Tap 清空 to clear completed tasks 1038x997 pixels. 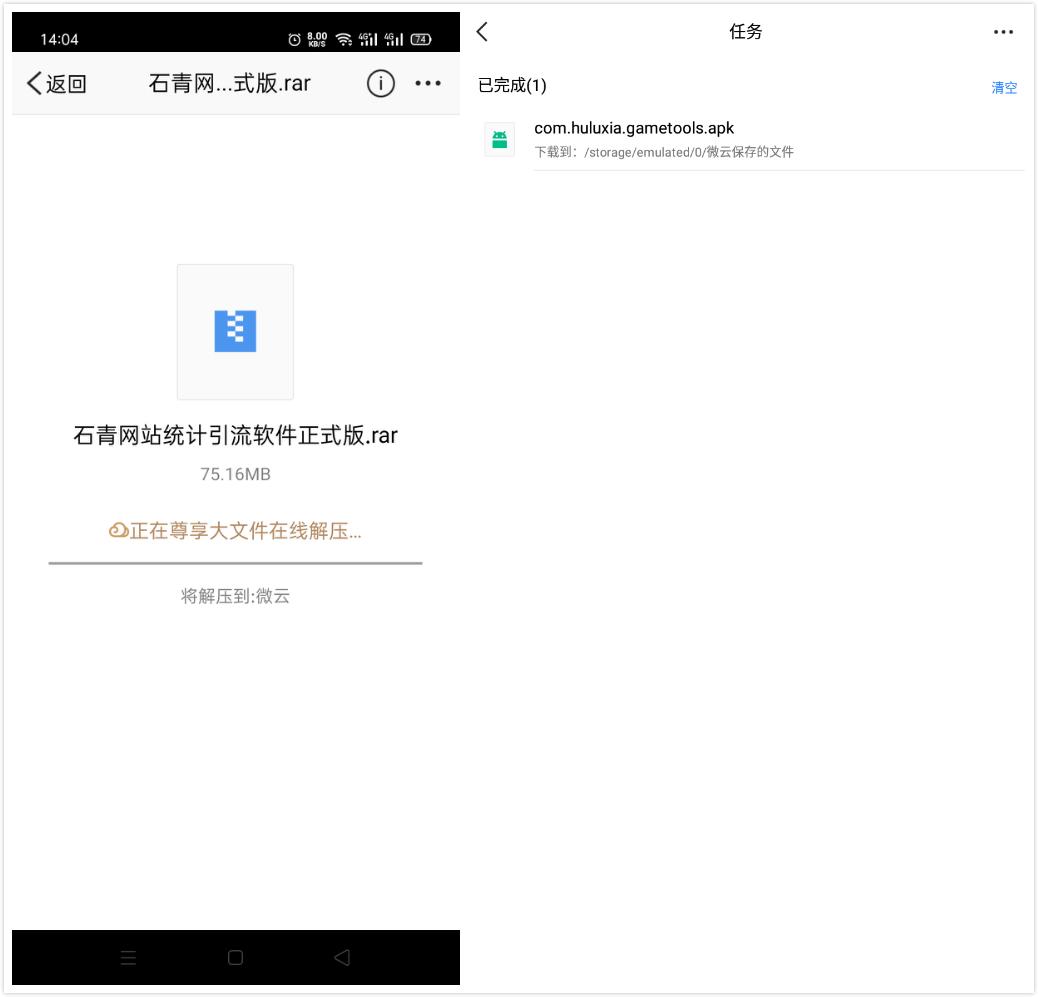(1004, 88)
